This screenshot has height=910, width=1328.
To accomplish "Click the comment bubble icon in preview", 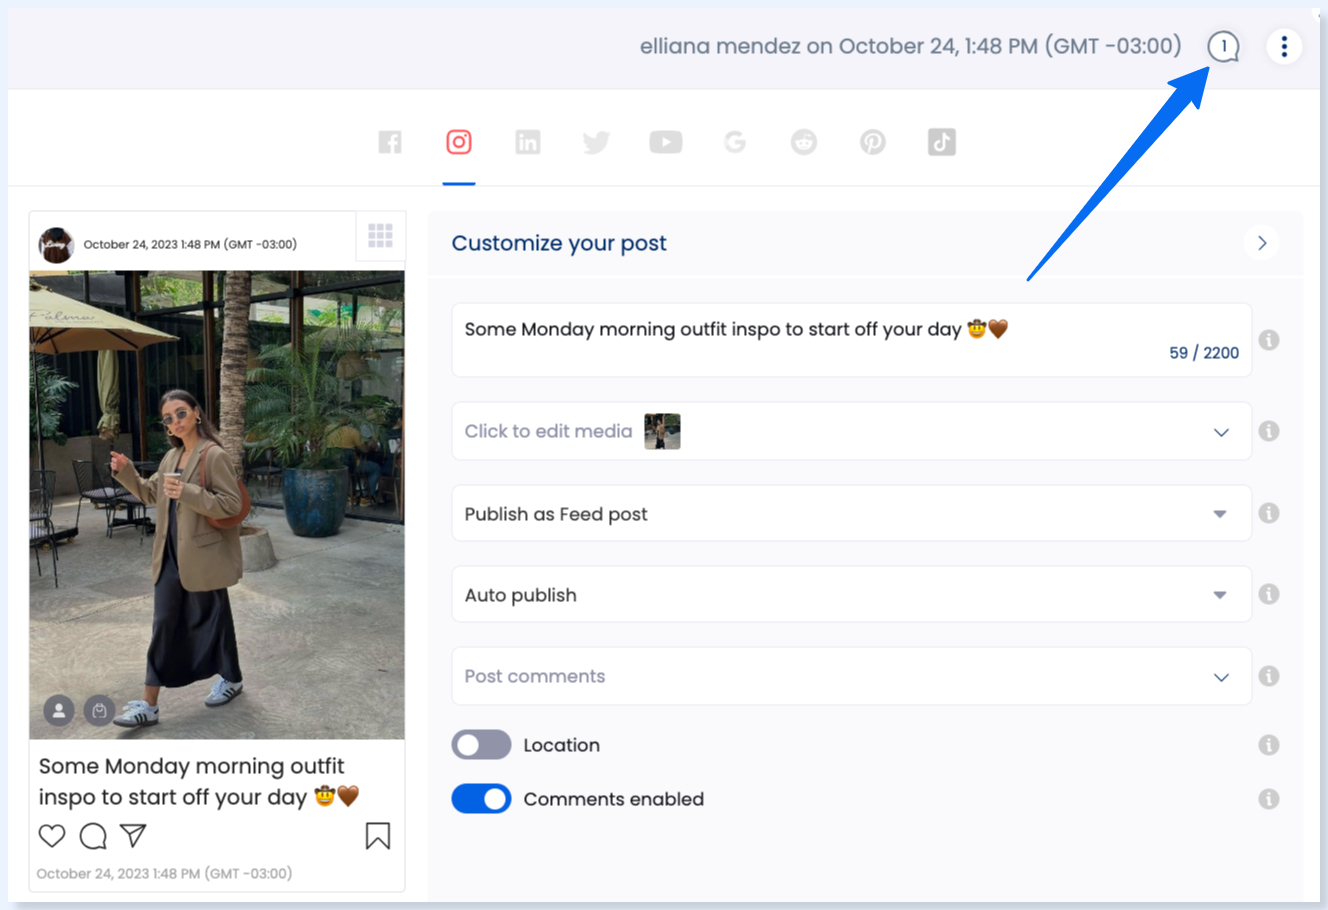I will pyautogui.click(x=93, y=836).
